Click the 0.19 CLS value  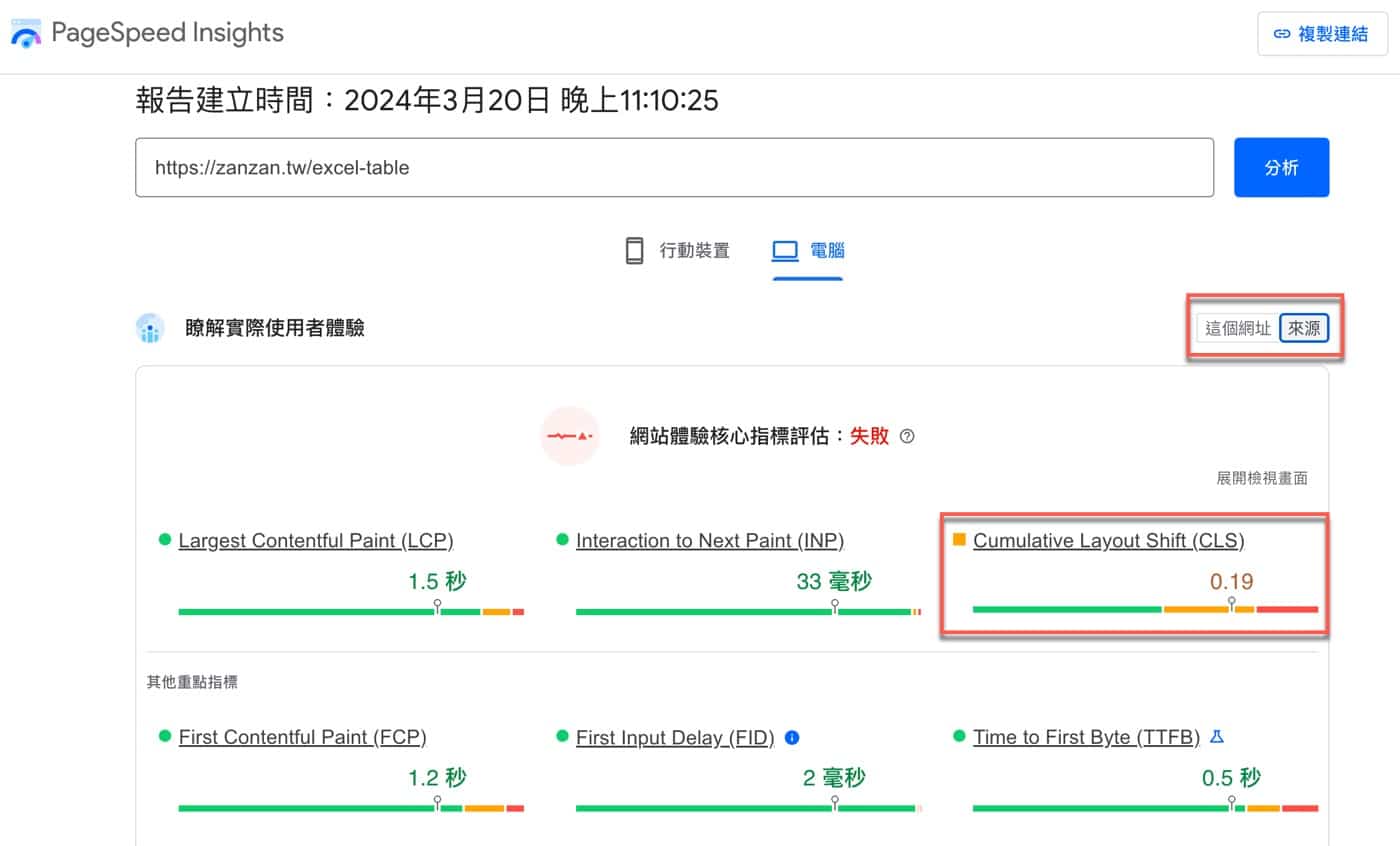pos(1232,581)
